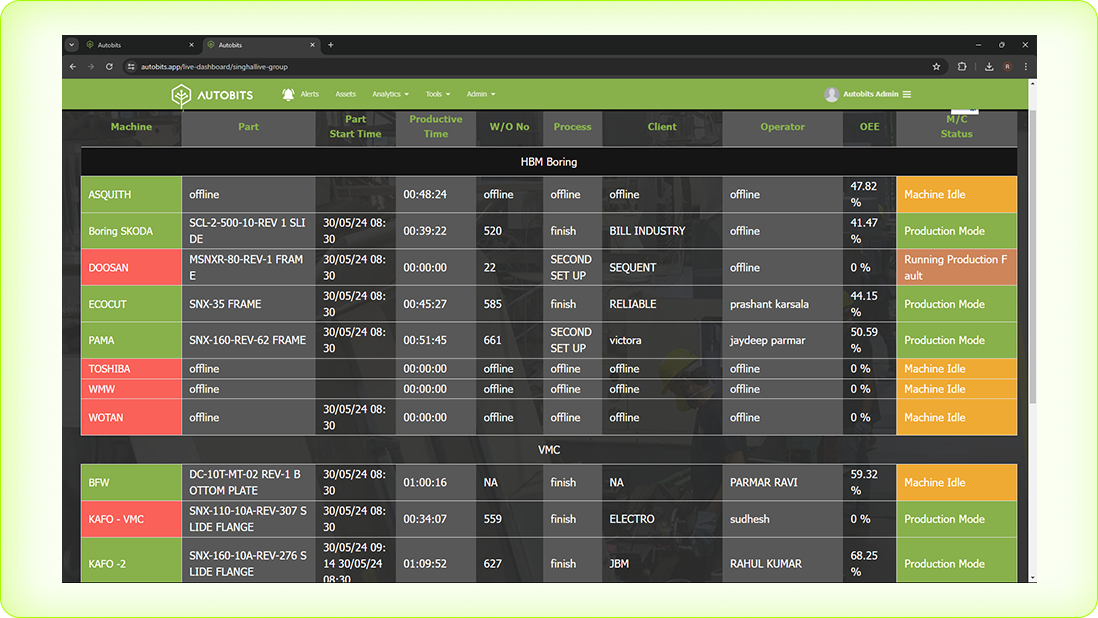Click the operator name prashant karsala
Image resolution: width=1098 pixels, height=618 pixels.
(x=769, y=304)
